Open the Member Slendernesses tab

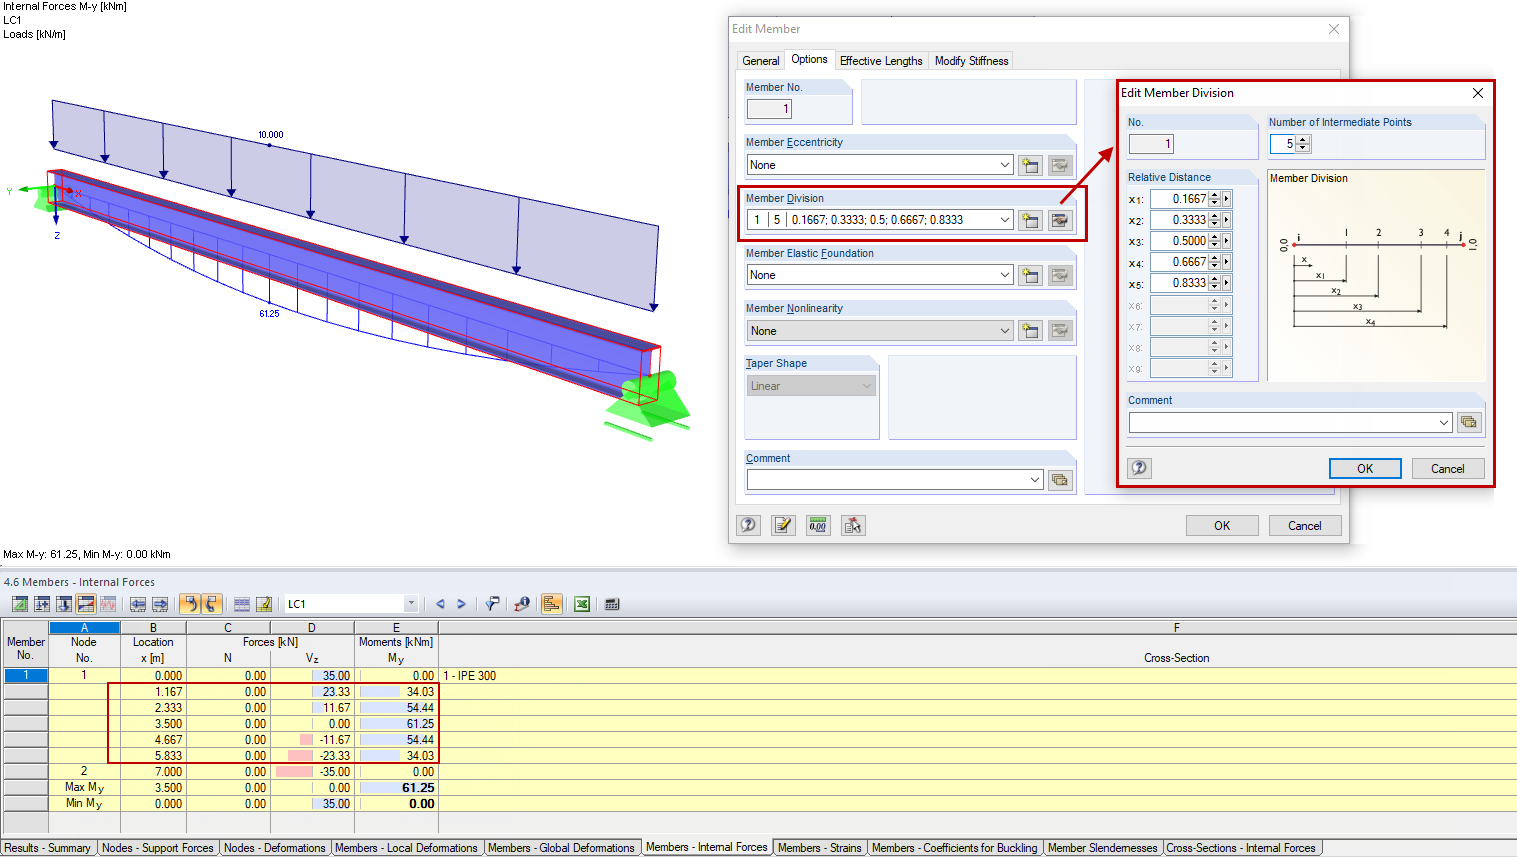[1102, 848]
